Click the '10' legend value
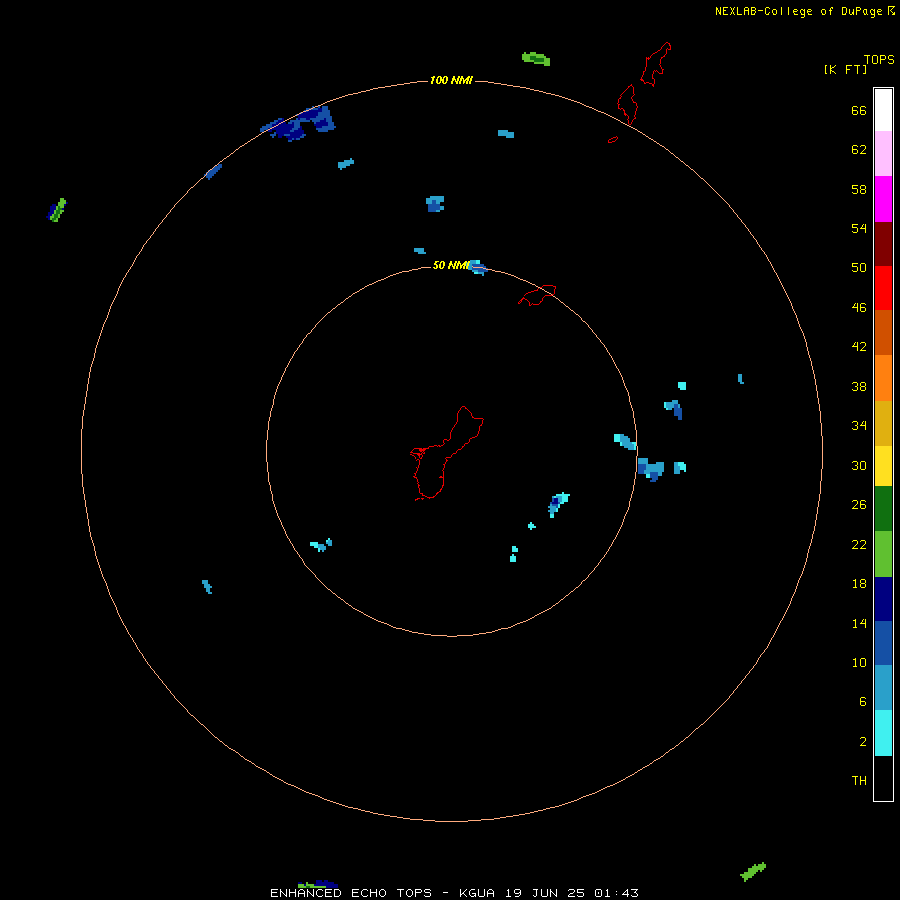Screen dimensions: 900x900 (859, 663)
